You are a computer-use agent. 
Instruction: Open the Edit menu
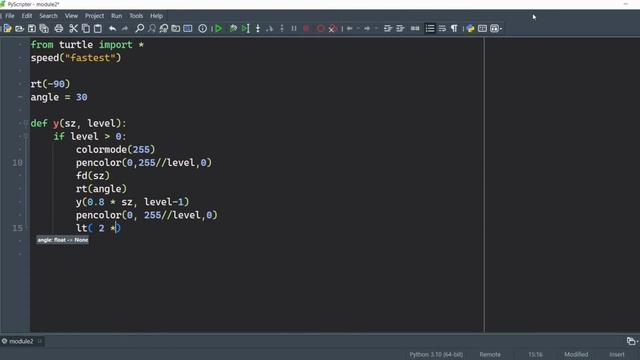(x=27, y=16)
